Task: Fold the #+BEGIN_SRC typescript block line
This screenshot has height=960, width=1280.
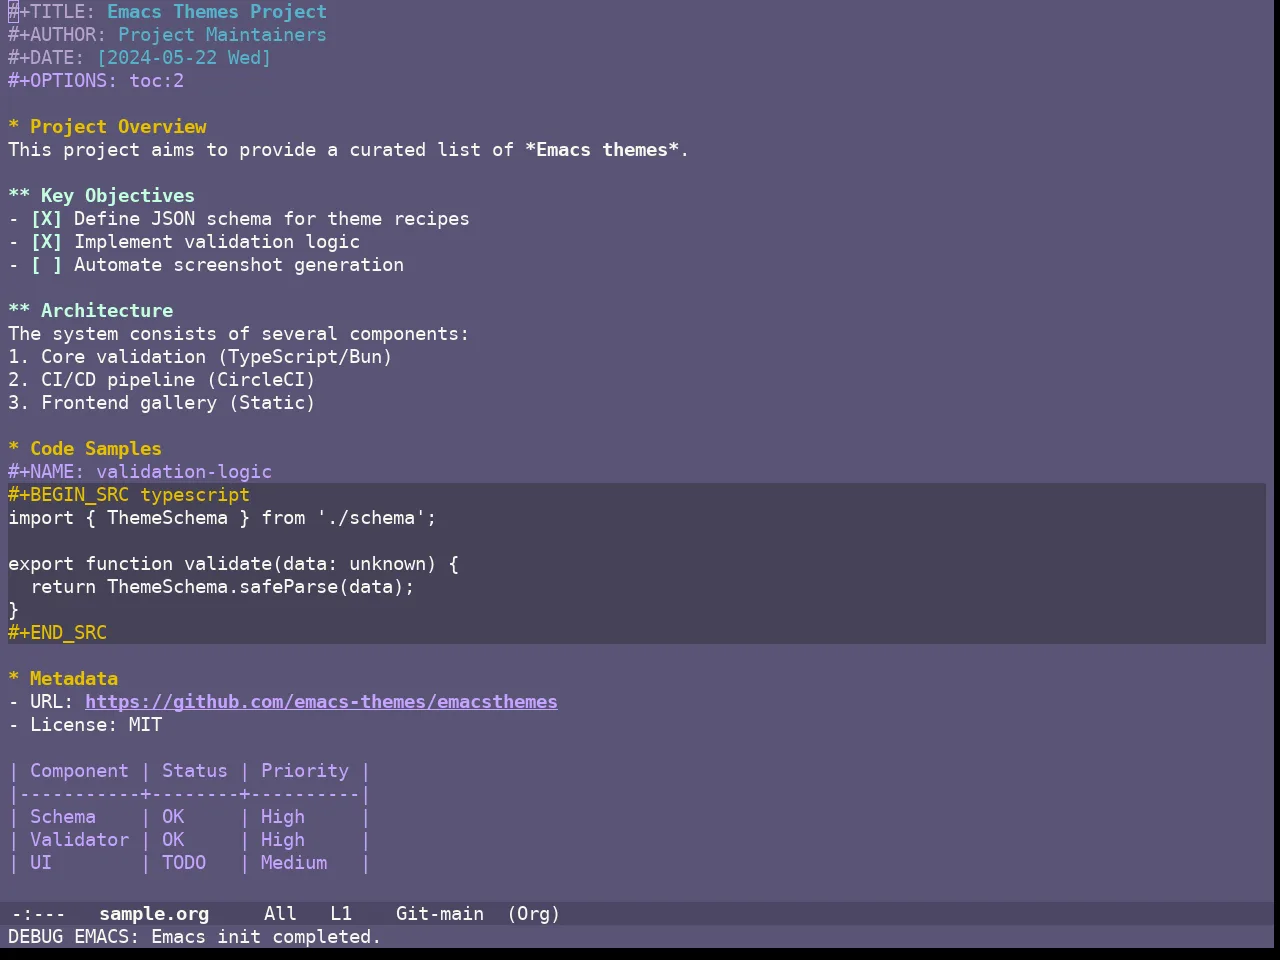Action: (x=129, y=495)
